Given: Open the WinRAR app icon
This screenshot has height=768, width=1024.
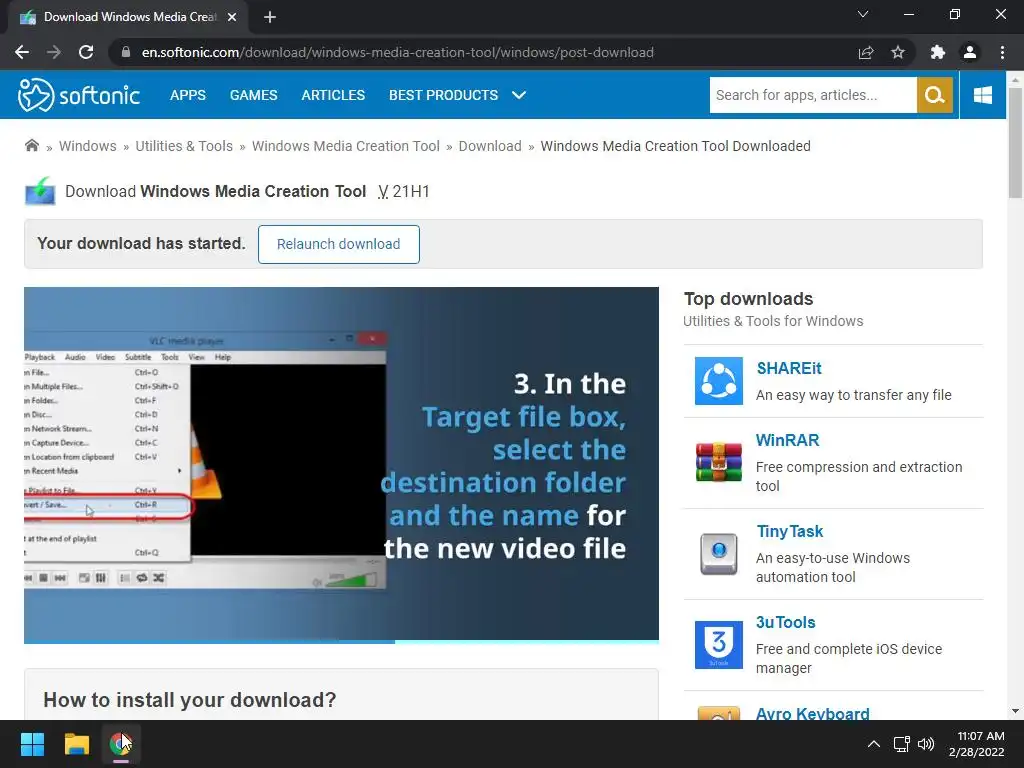Looking at the screenshot, I should (718, 462).
